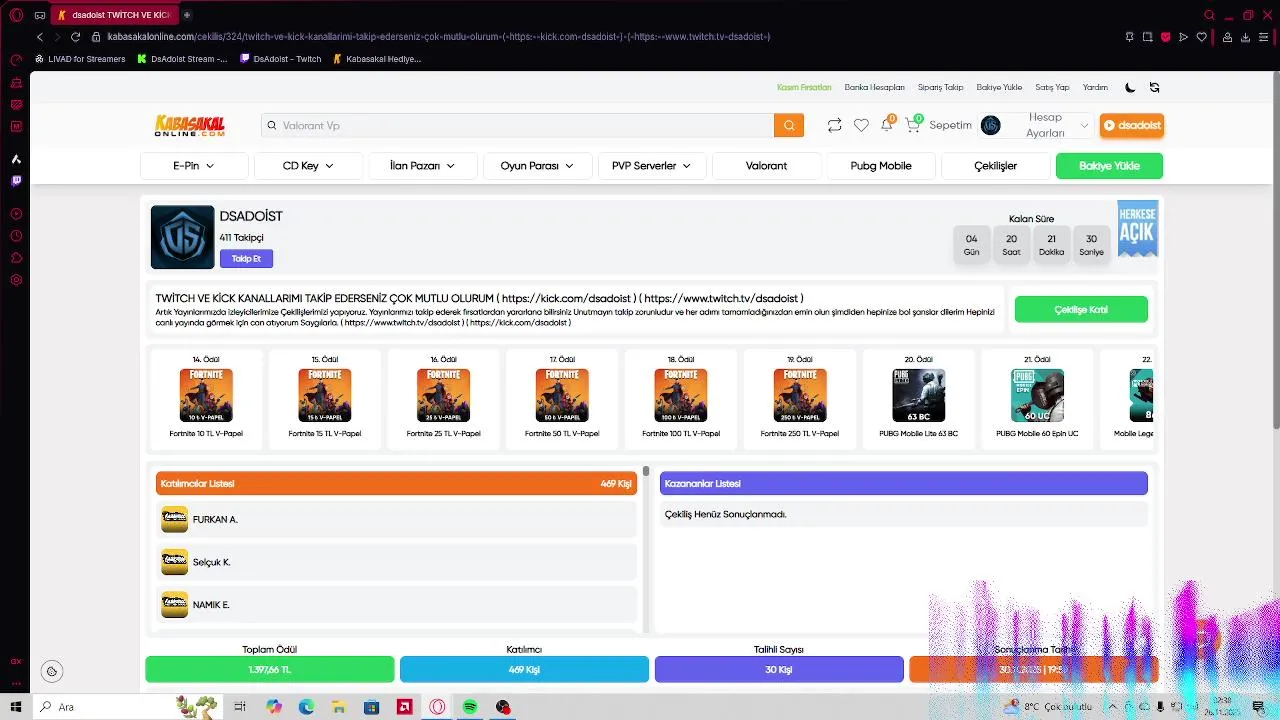
Task: Toggle dark mode moon icon
Action: (1130, 87)
